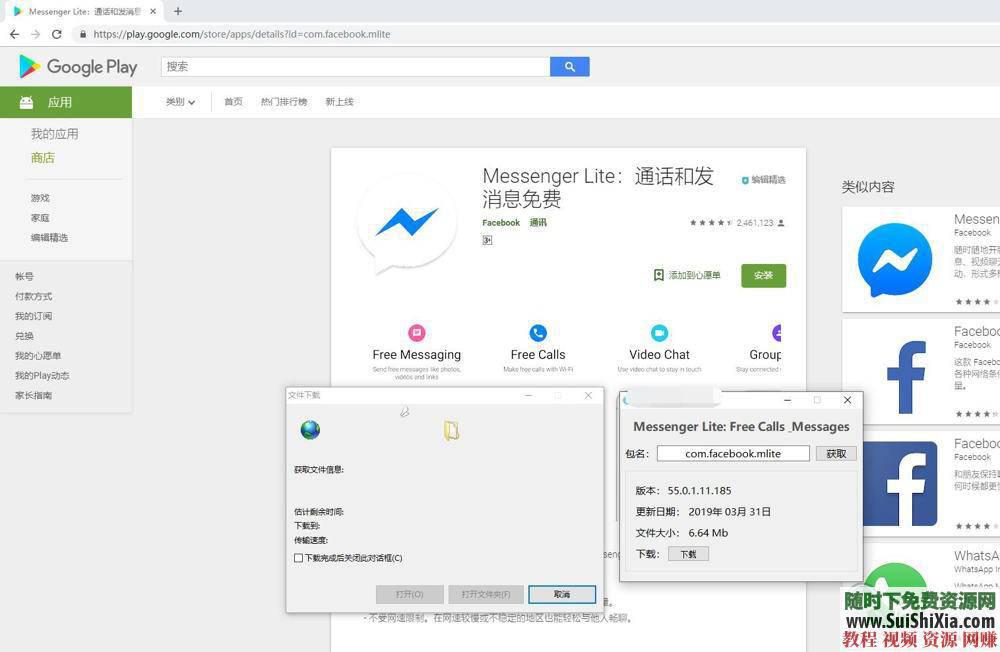Image resolution: width=1000 pixels, height=652 pixels.
Task: Open the 家庭 category link
Action: click(40, 218)
